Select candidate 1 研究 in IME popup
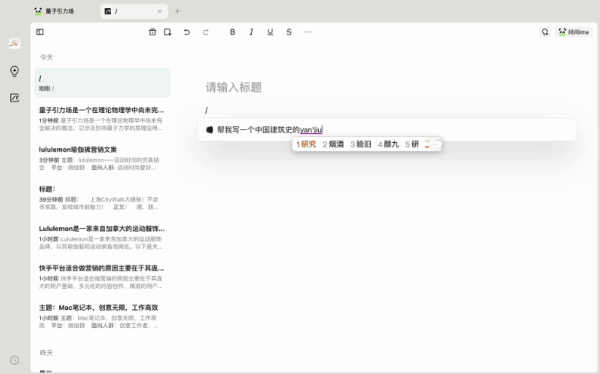Image resolution: width=600 pixels, height=374 pixels. [306, 144]
